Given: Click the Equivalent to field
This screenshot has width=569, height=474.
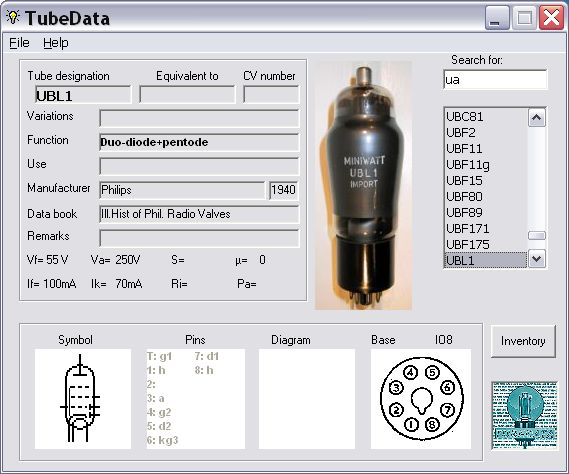Looking at the screenshot, I should coord(187,95).
